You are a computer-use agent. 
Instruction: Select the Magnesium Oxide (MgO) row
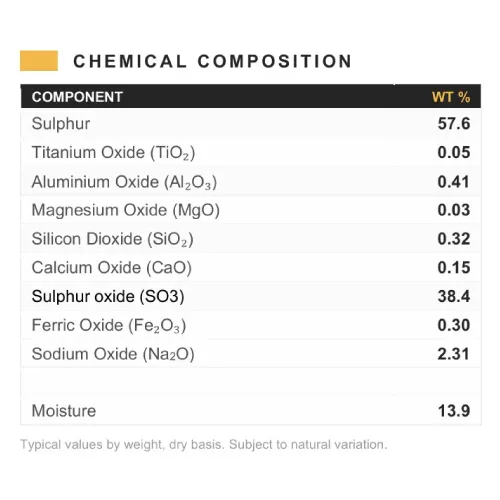click(x=251, y=210)
